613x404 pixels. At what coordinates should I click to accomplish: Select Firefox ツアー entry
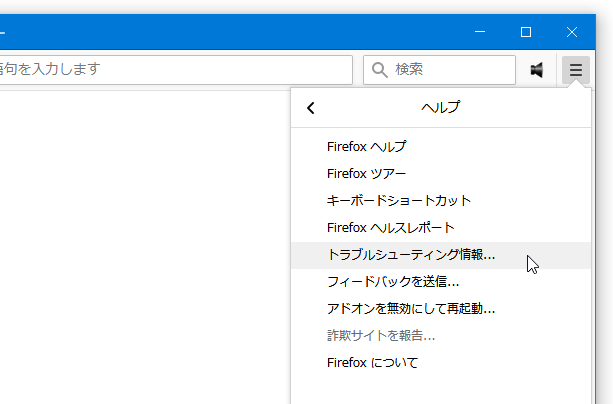pos(441,174)
